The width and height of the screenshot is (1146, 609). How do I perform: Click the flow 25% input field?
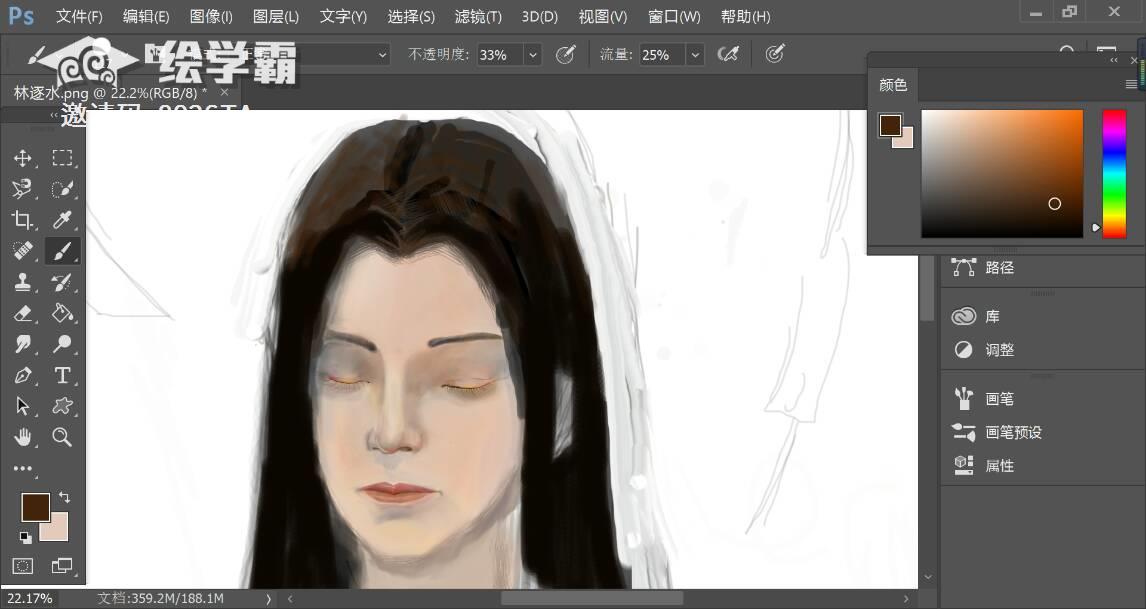point(663,55)
